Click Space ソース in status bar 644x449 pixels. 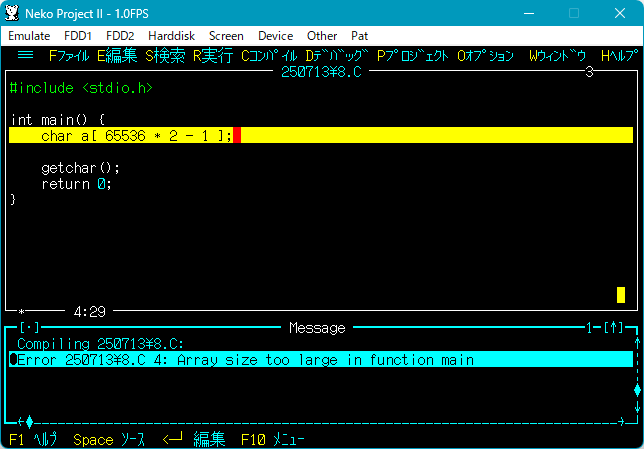pos(109,440)
